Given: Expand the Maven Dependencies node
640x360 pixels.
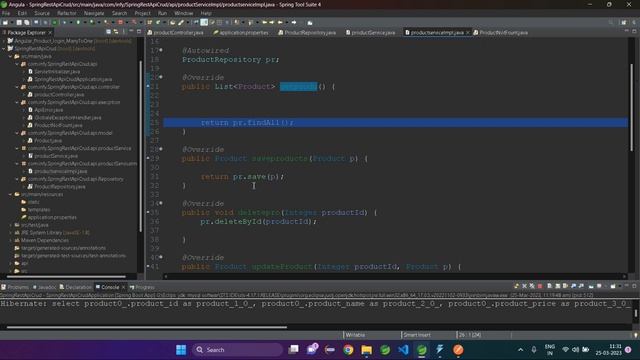Looking at the screenshot, I should tap(11, 240).
